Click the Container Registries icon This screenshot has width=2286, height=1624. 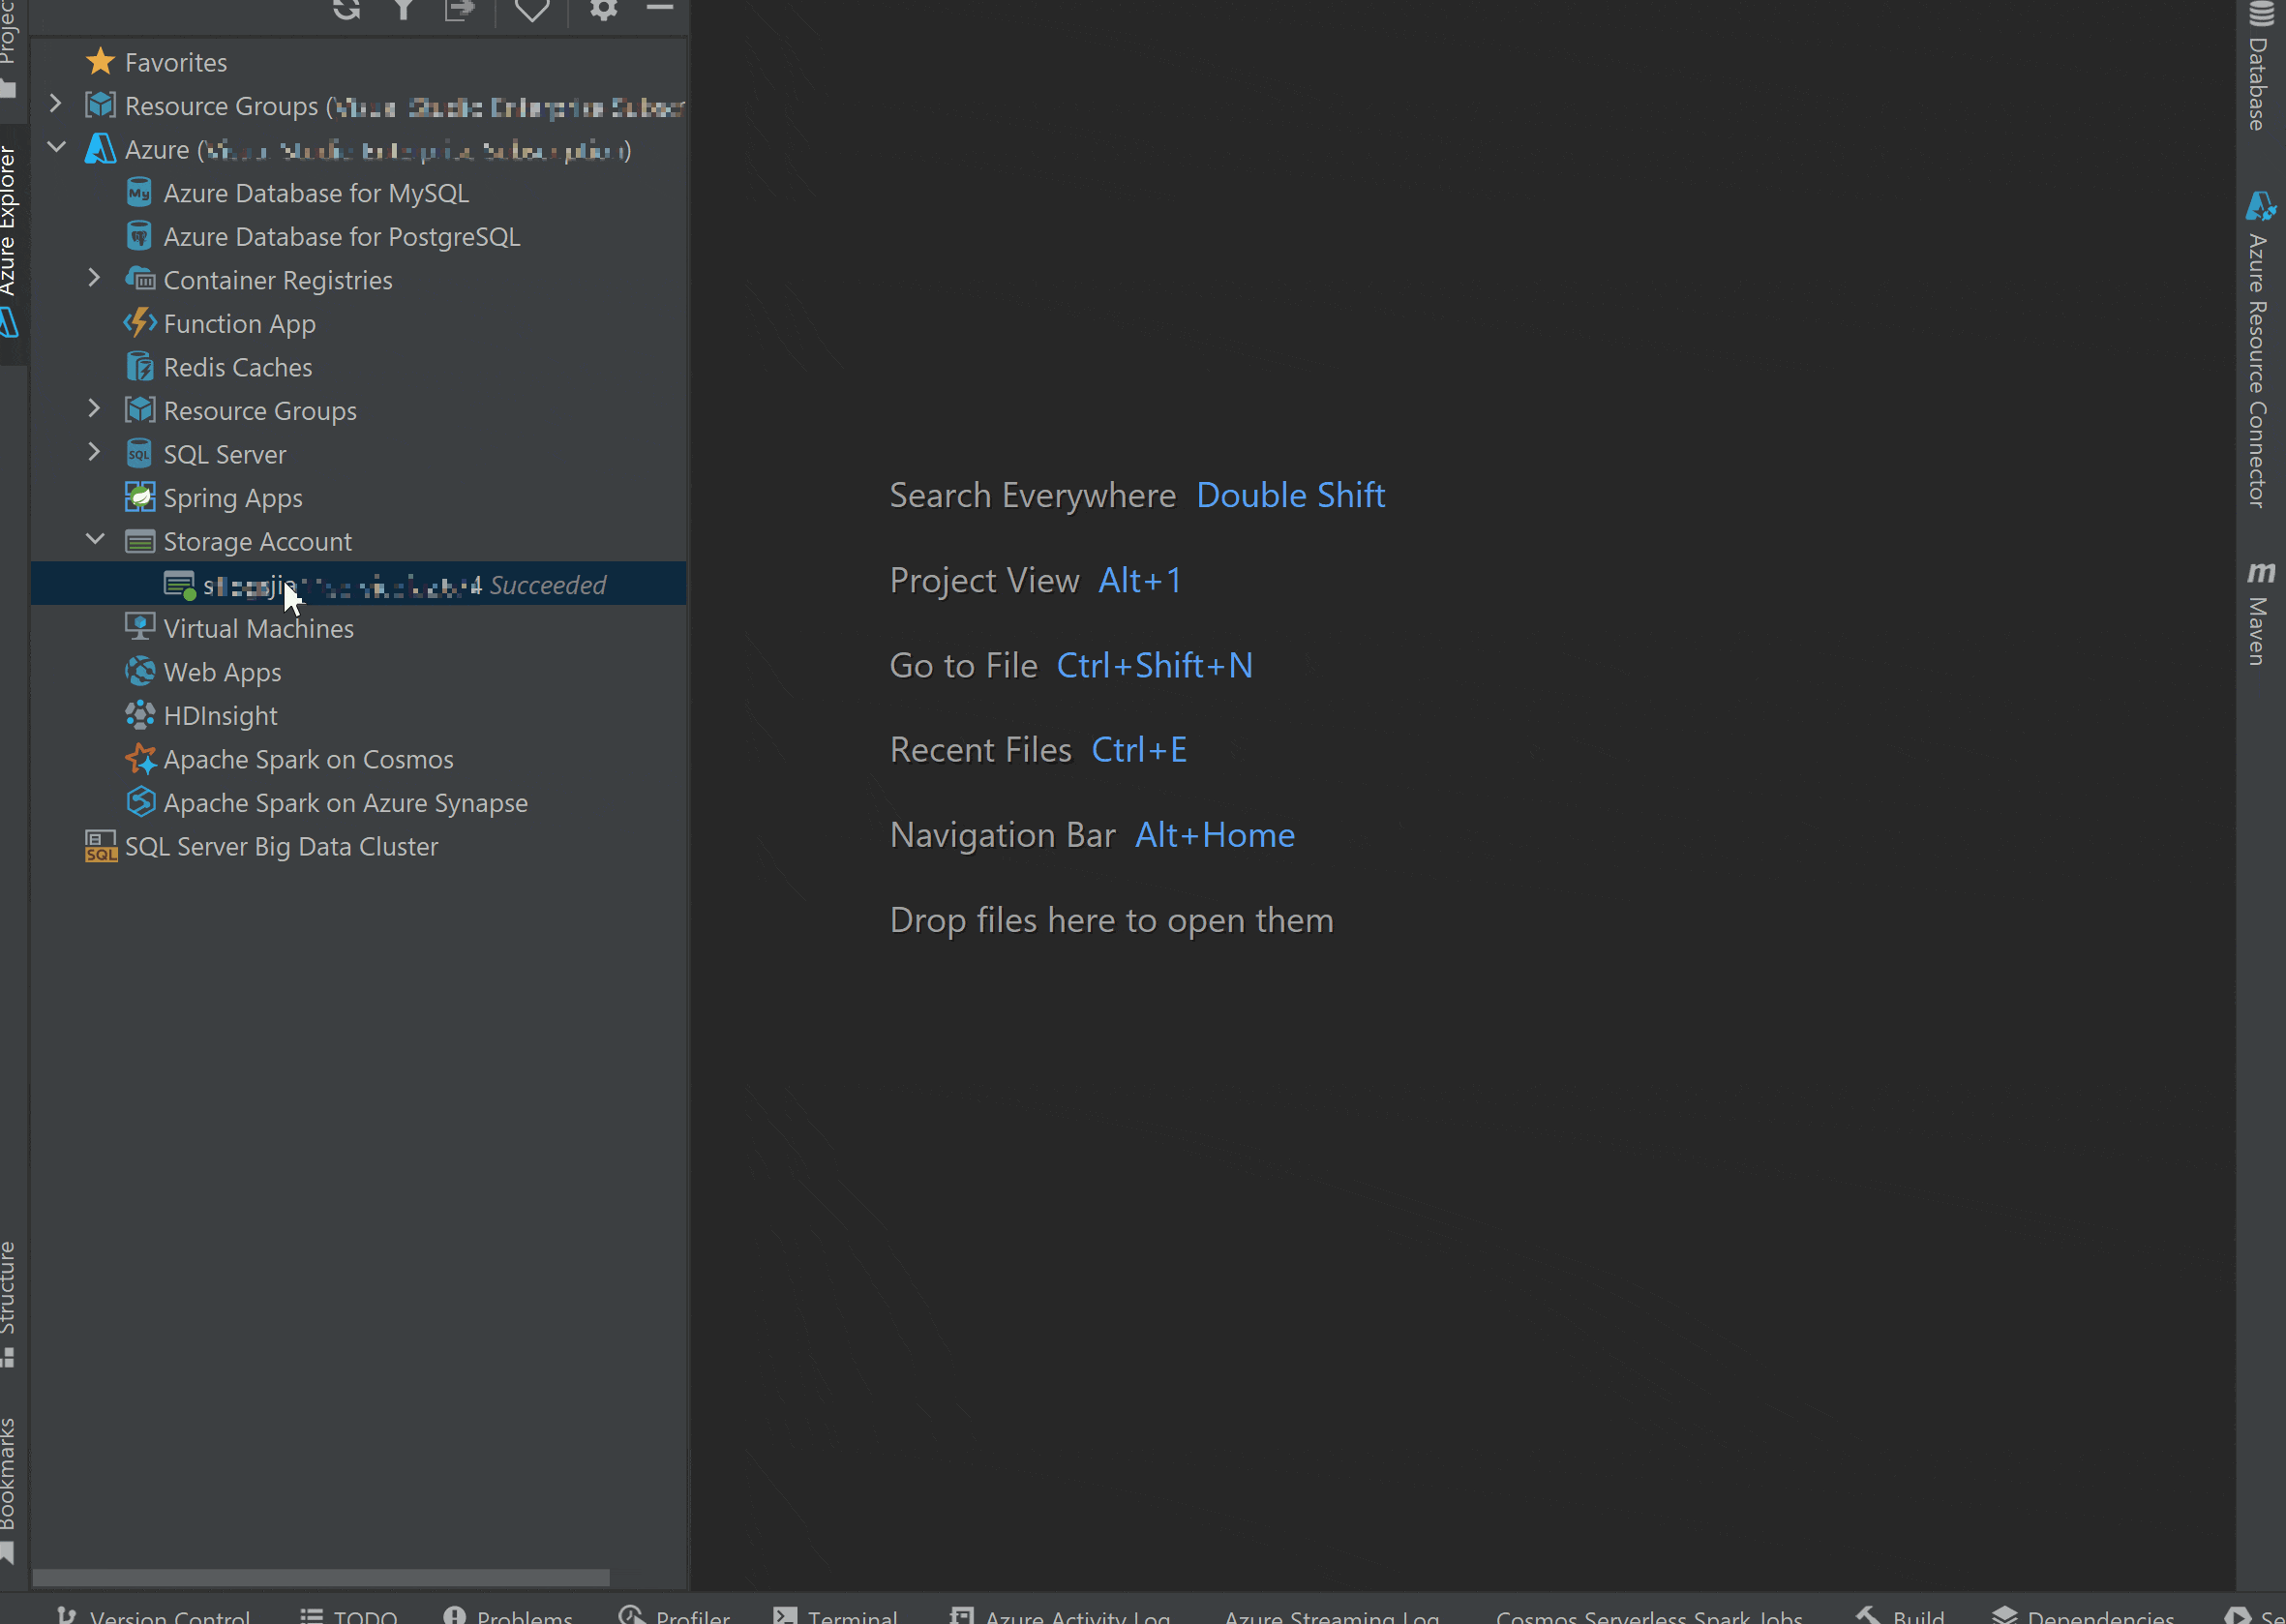point(140,279)
